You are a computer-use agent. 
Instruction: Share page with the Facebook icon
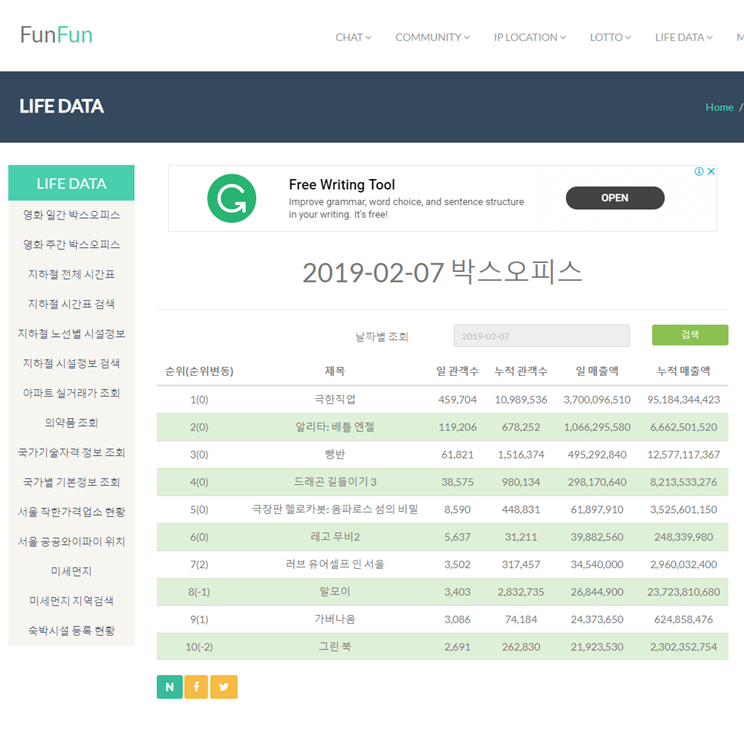[196, 687]
